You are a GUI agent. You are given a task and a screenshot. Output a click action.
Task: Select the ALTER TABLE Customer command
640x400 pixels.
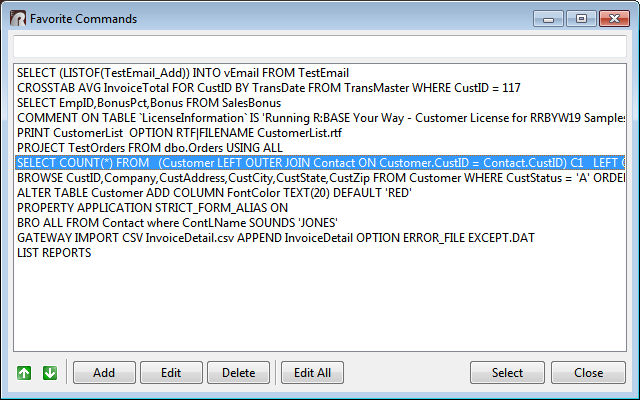point(211,193)
